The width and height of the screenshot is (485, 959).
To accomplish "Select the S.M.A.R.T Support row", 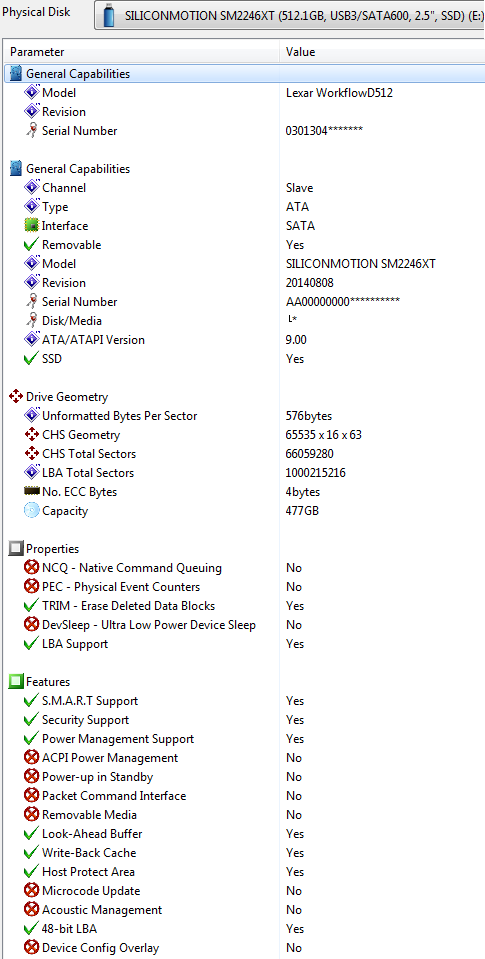I will pos(245,701).
